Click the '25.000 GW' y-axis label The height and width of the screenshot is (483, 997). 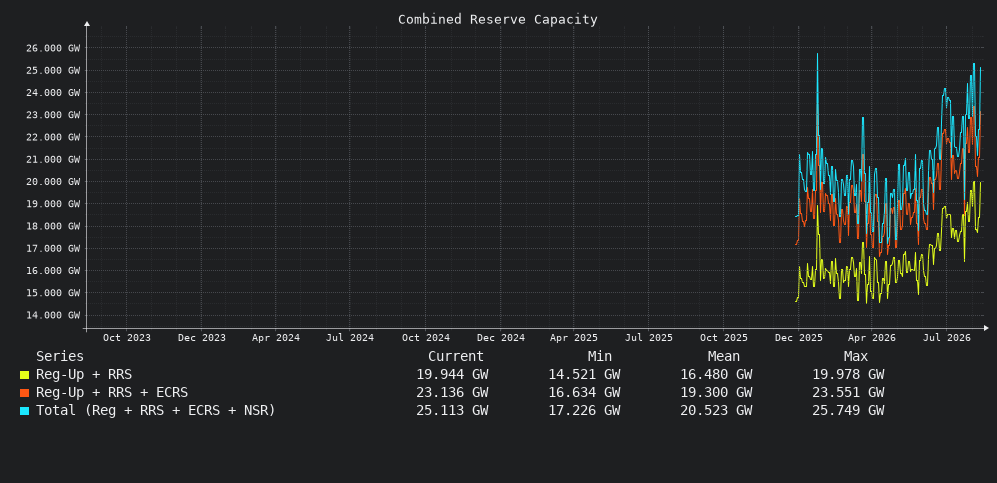pyautogui.click(x=53, y=71)
